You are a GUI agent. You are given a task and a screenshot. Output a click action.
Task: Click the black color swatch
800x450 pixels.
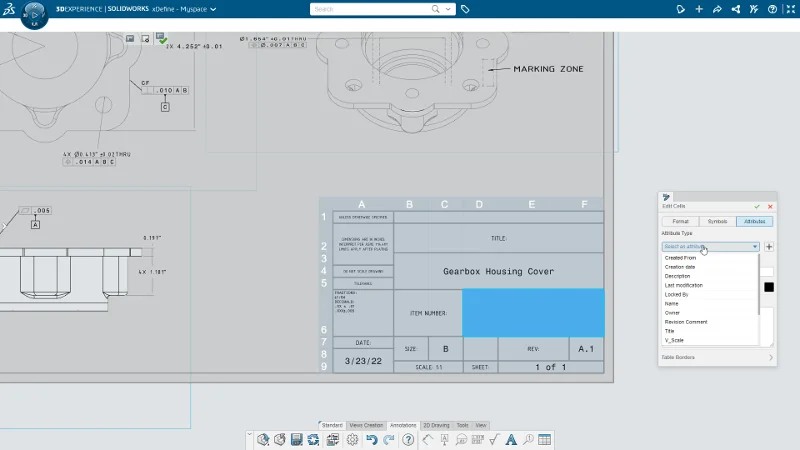click(769, 288)
